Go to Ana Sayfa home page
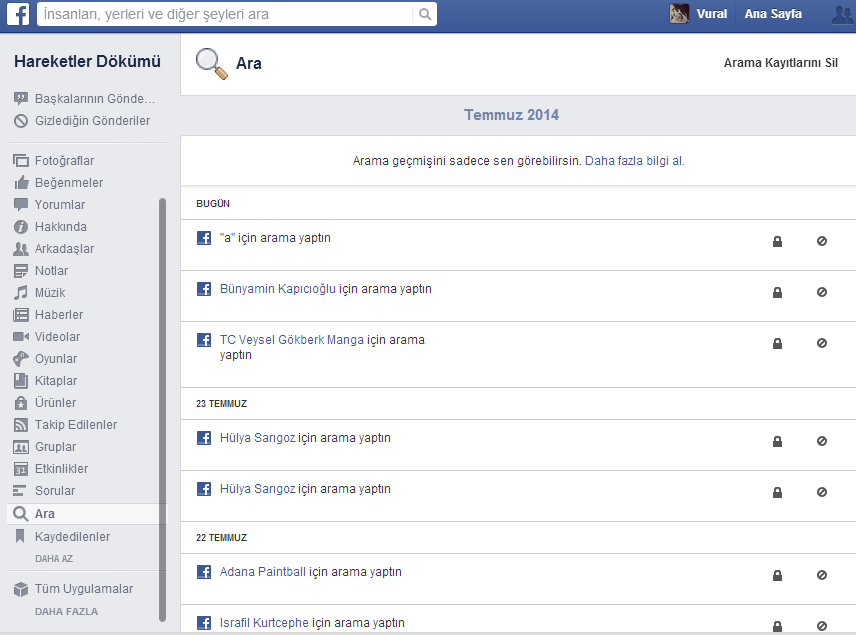This screenshot has height=635, width=856. click(773, 14)
